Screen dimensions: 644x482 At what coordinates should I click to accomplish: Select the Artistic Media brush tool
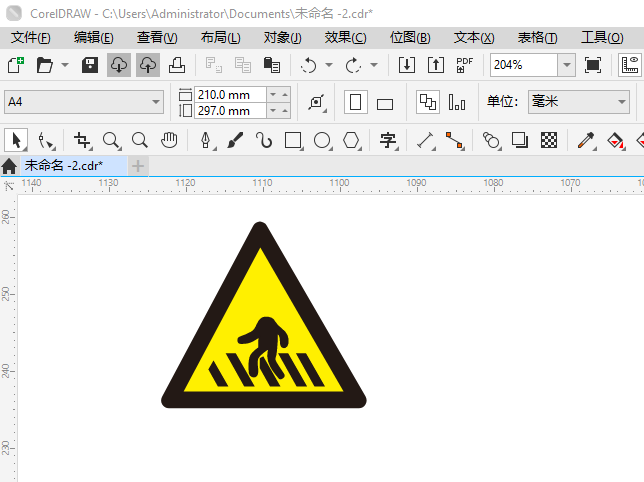[235, 141]
